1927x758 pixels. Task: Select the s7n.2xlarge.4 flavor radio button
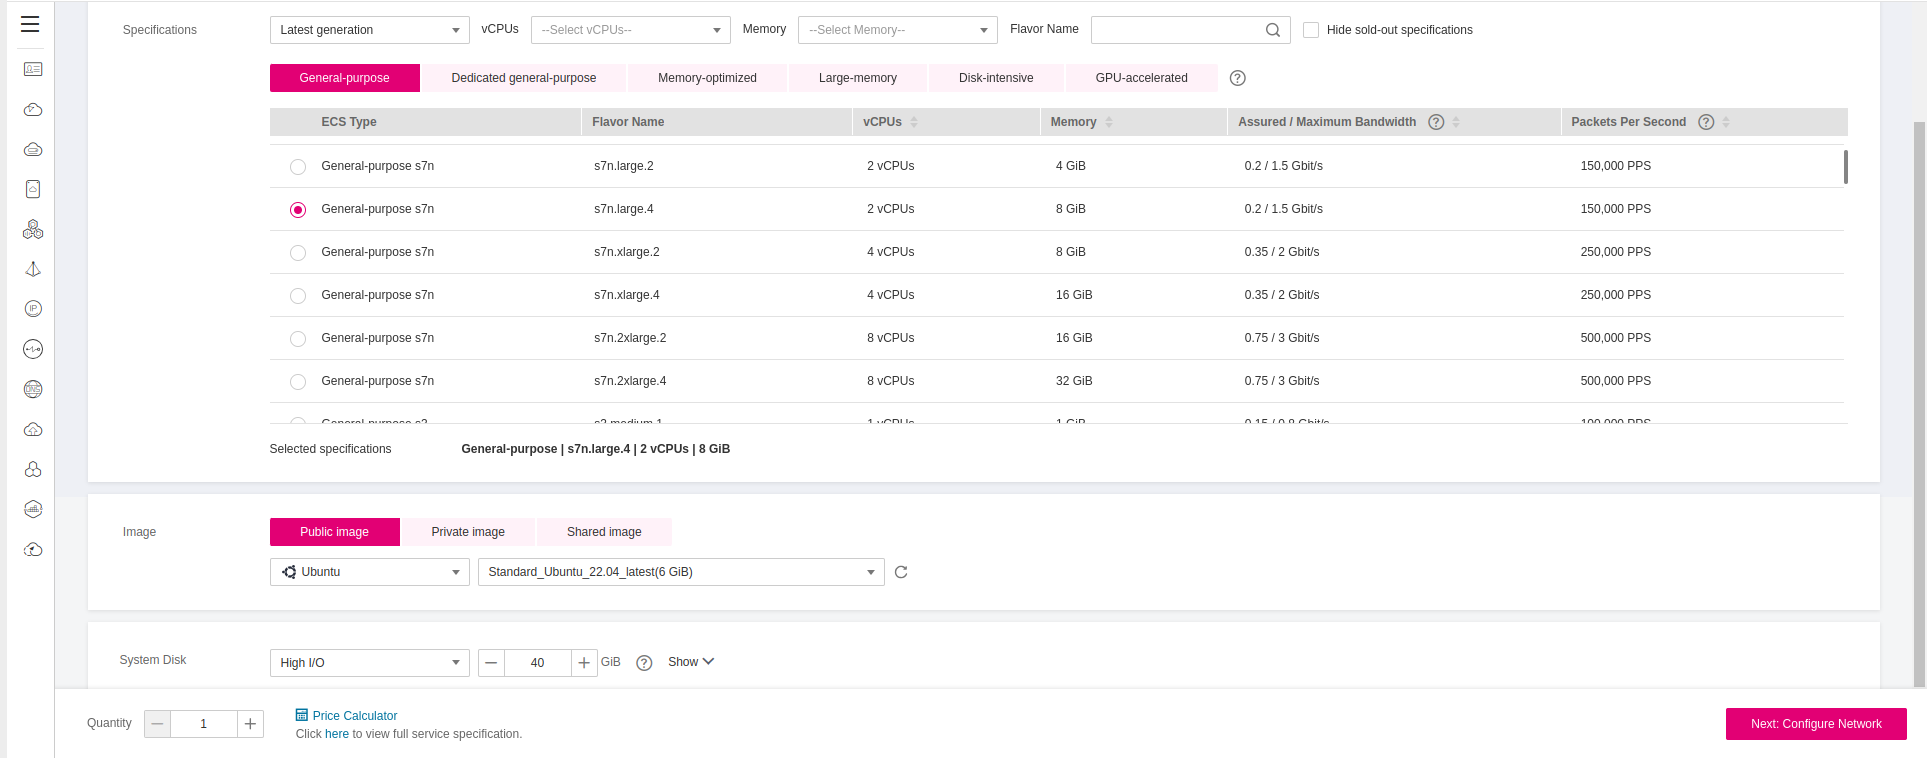[x=298, y=382]
